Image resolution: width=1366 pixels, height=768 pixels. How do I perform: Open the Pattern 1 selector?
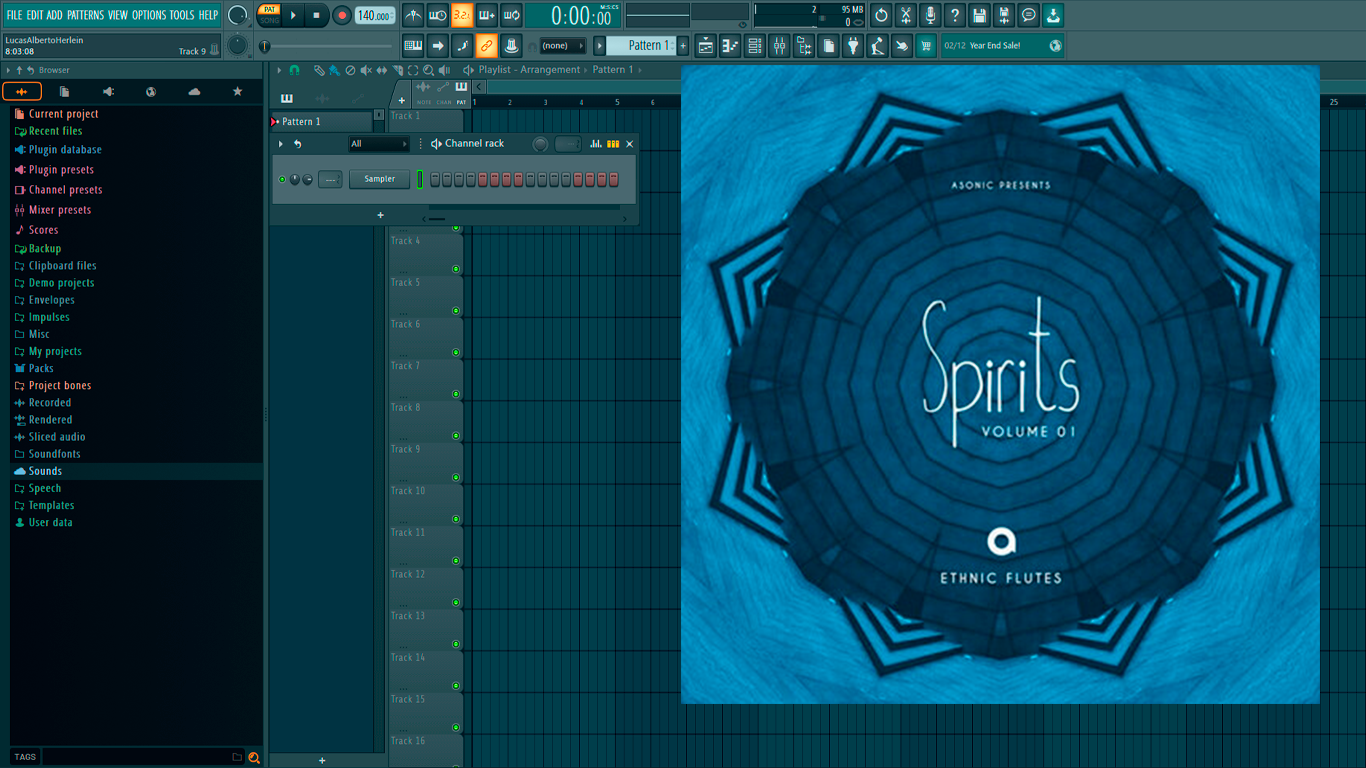[642, 45]
